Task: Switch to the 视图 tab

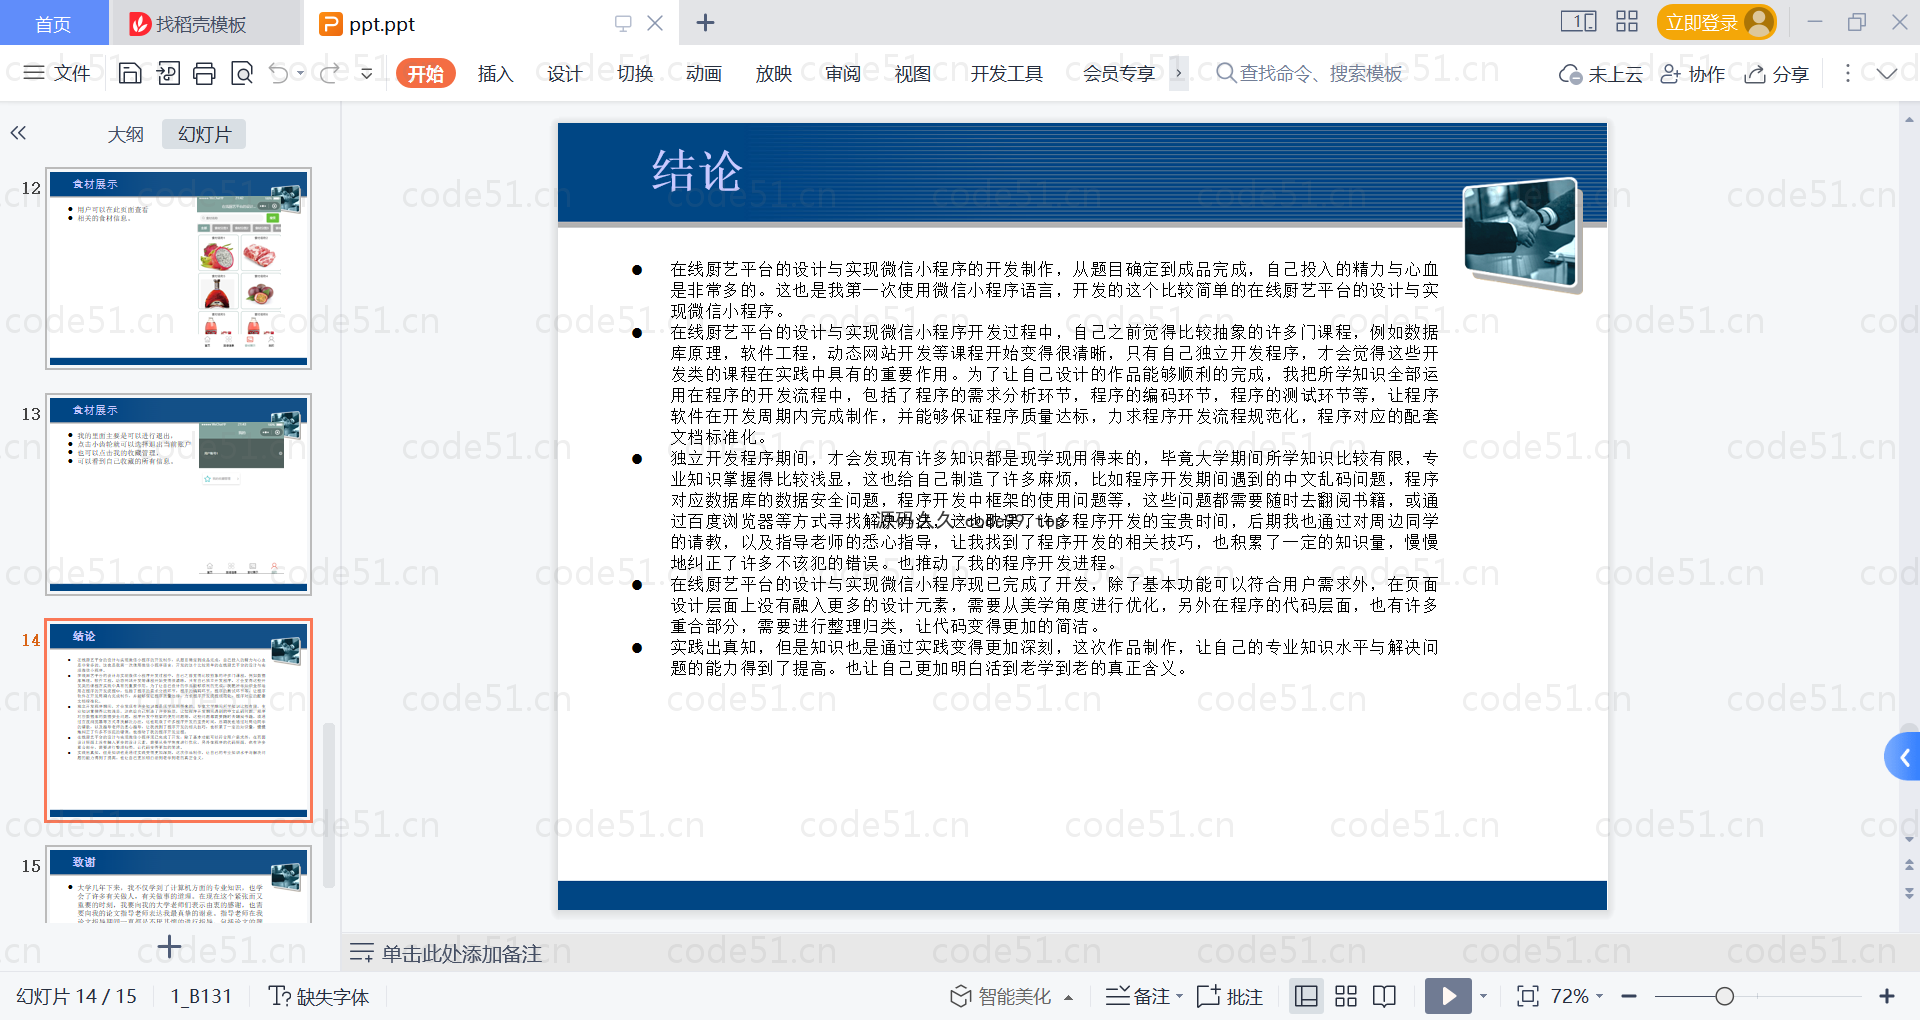Action: (x=913, y=73)
